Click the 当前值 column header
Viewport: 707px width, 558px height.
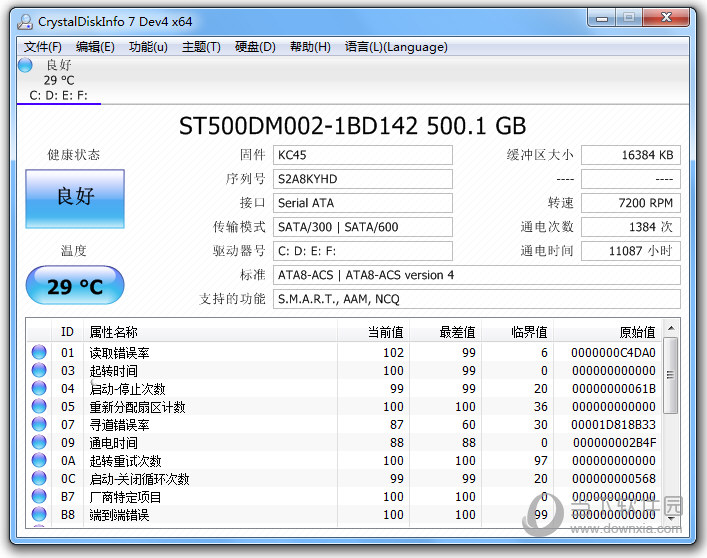373,332
